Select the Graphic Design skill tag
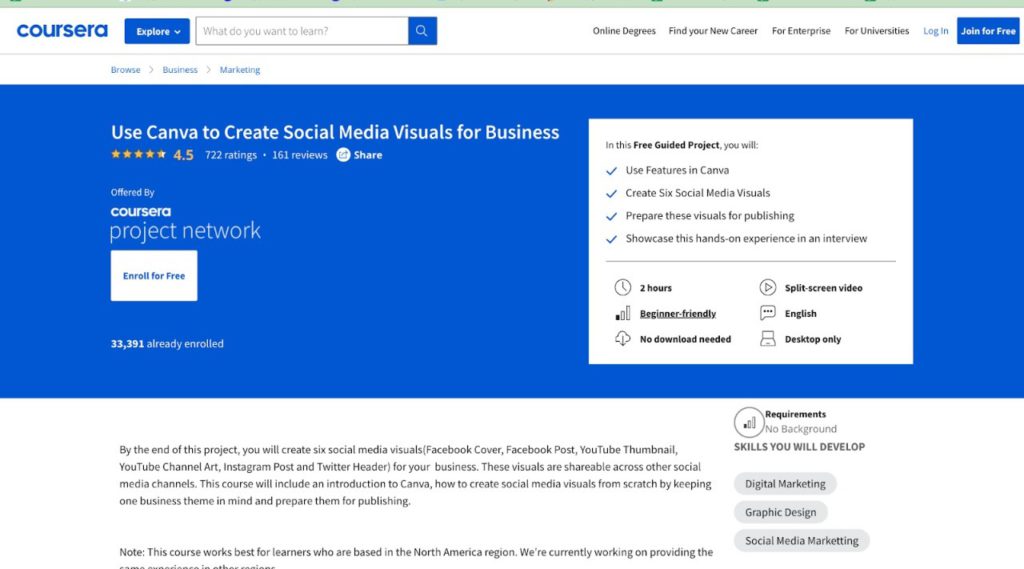The height and width of the screenshot is (569, 1024). click(780, 512)
